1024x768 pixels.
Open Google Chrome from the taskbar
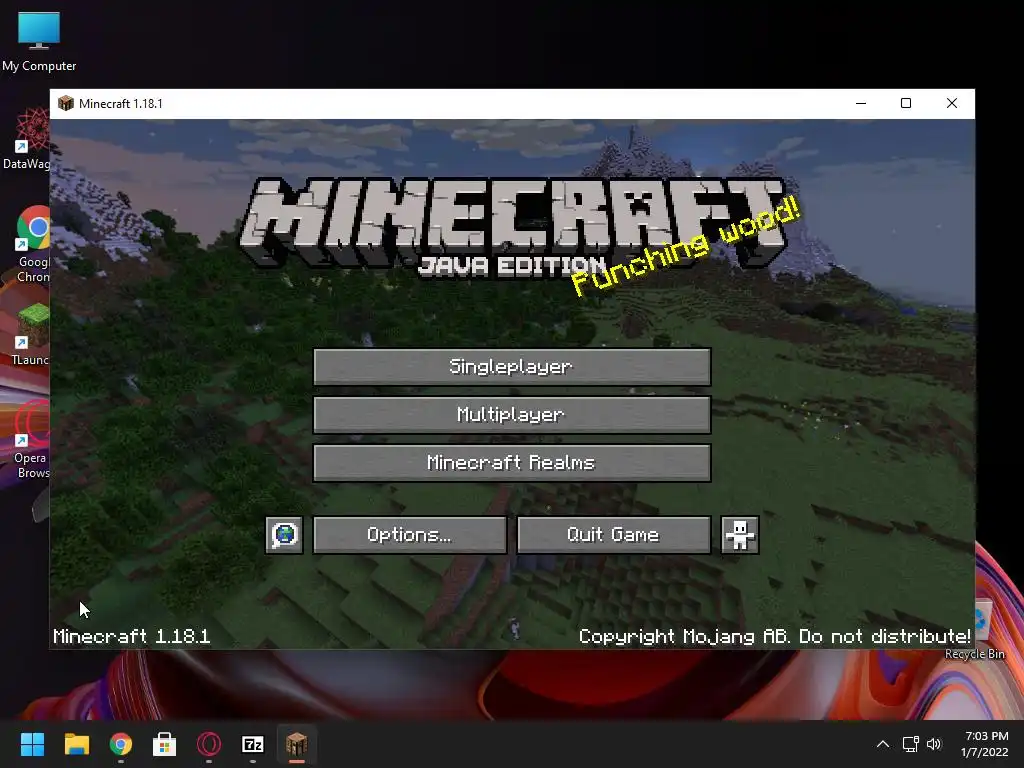click(121, 744)
